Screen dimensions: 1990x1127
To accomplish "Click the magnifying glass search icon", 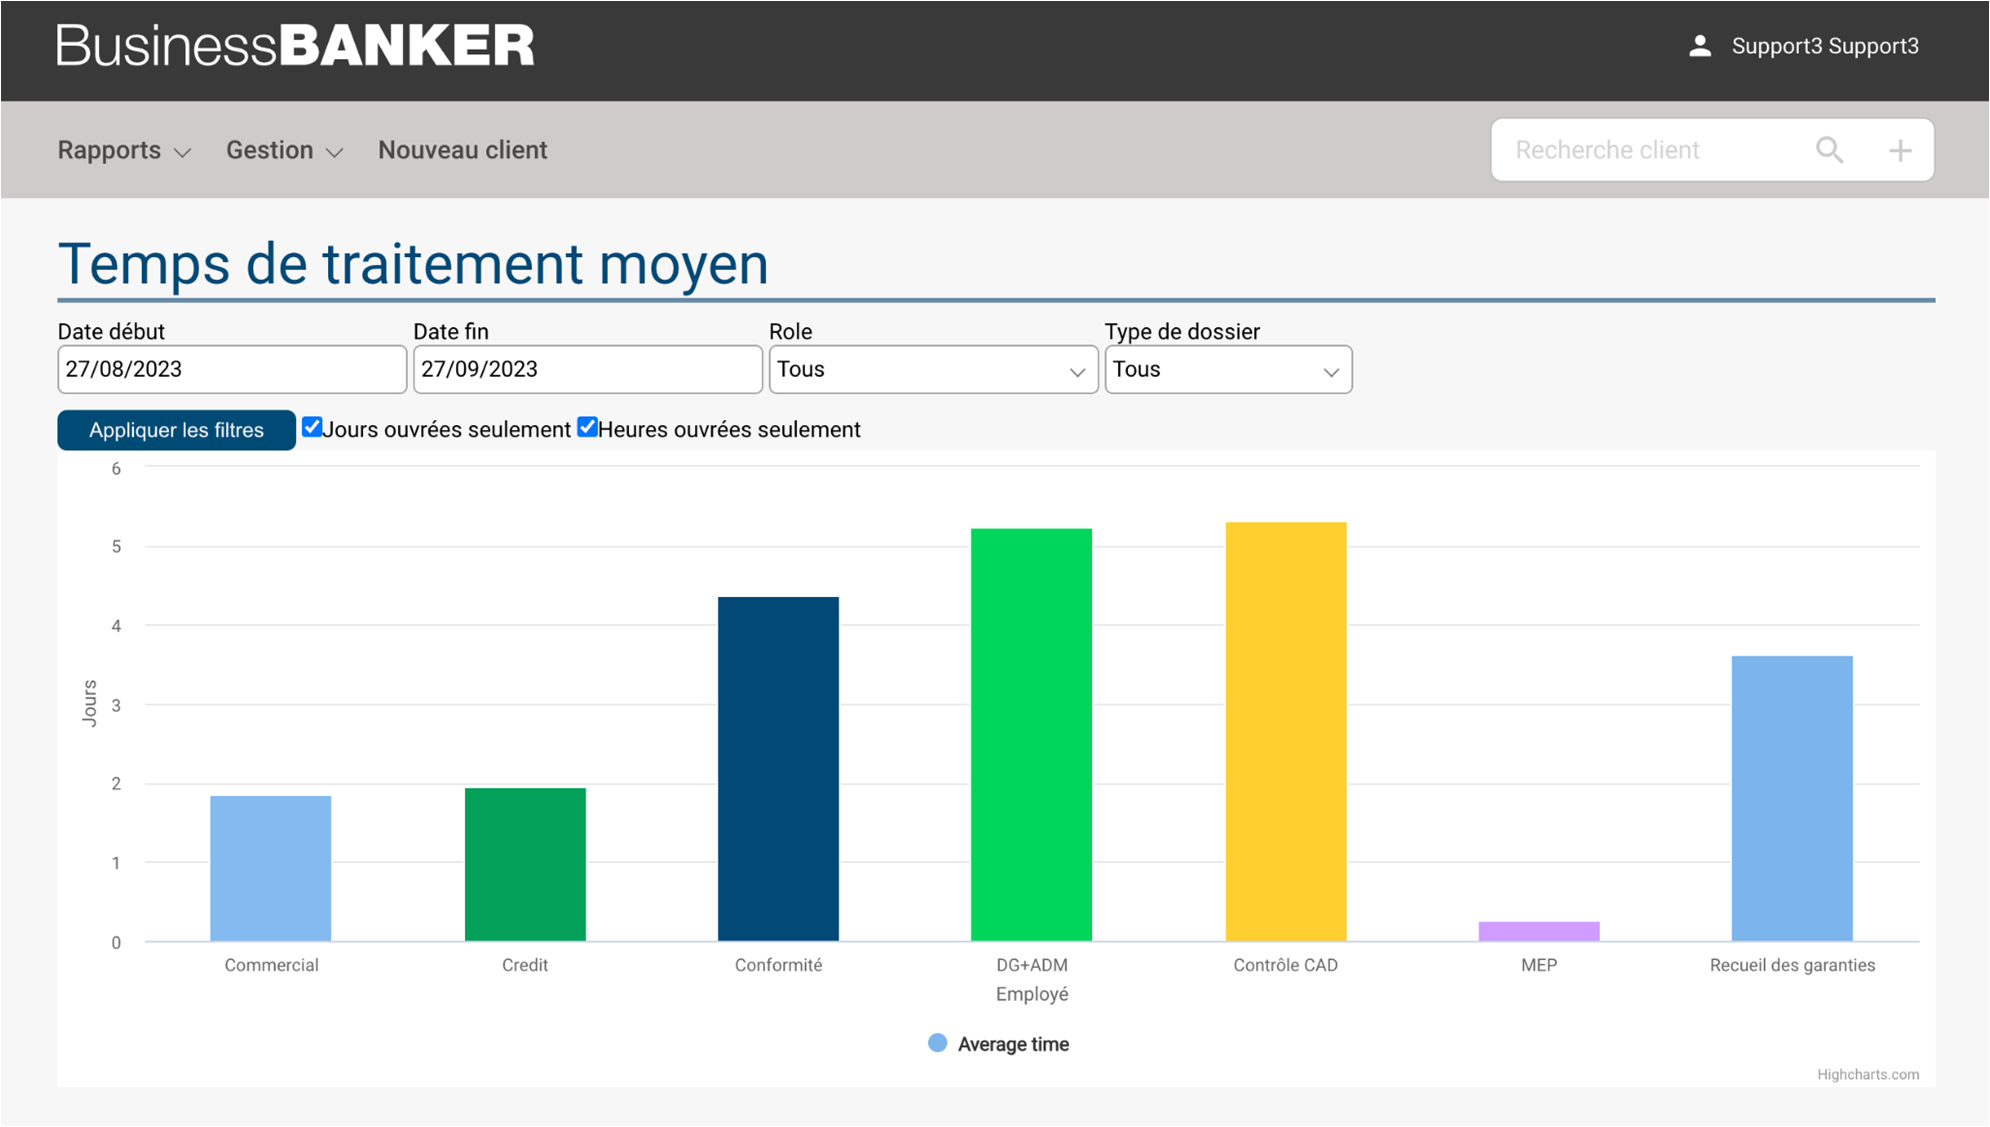I will [x=1829, y=150].
